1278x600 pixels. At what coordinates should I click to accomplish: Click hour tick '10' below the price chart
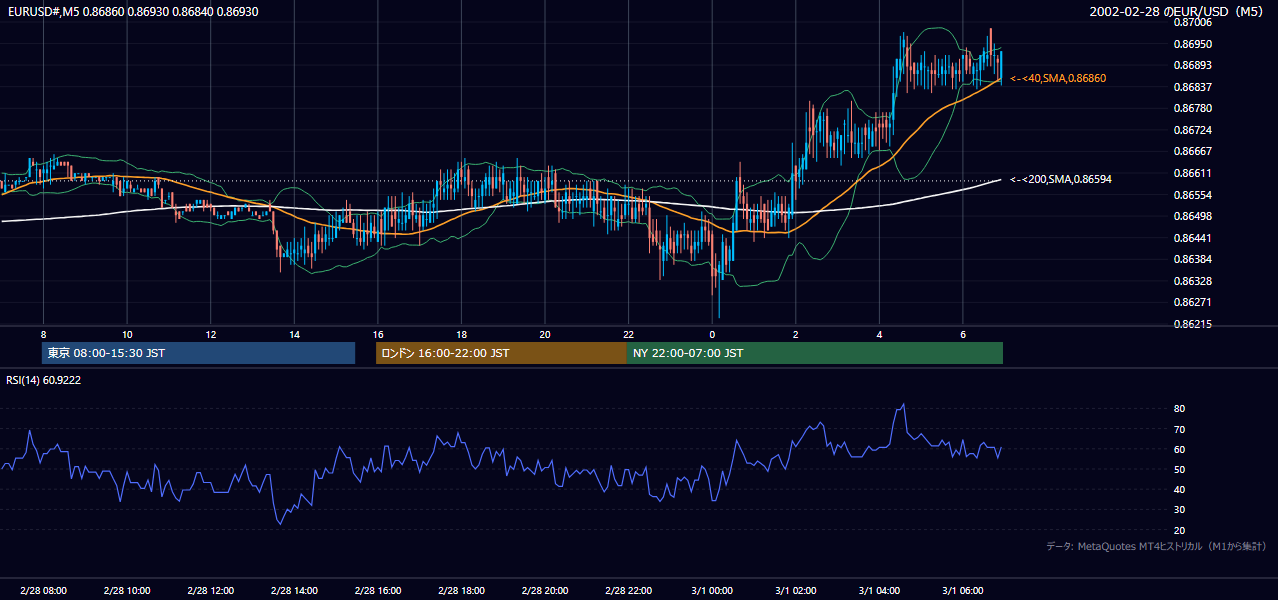tap(127, 334)
